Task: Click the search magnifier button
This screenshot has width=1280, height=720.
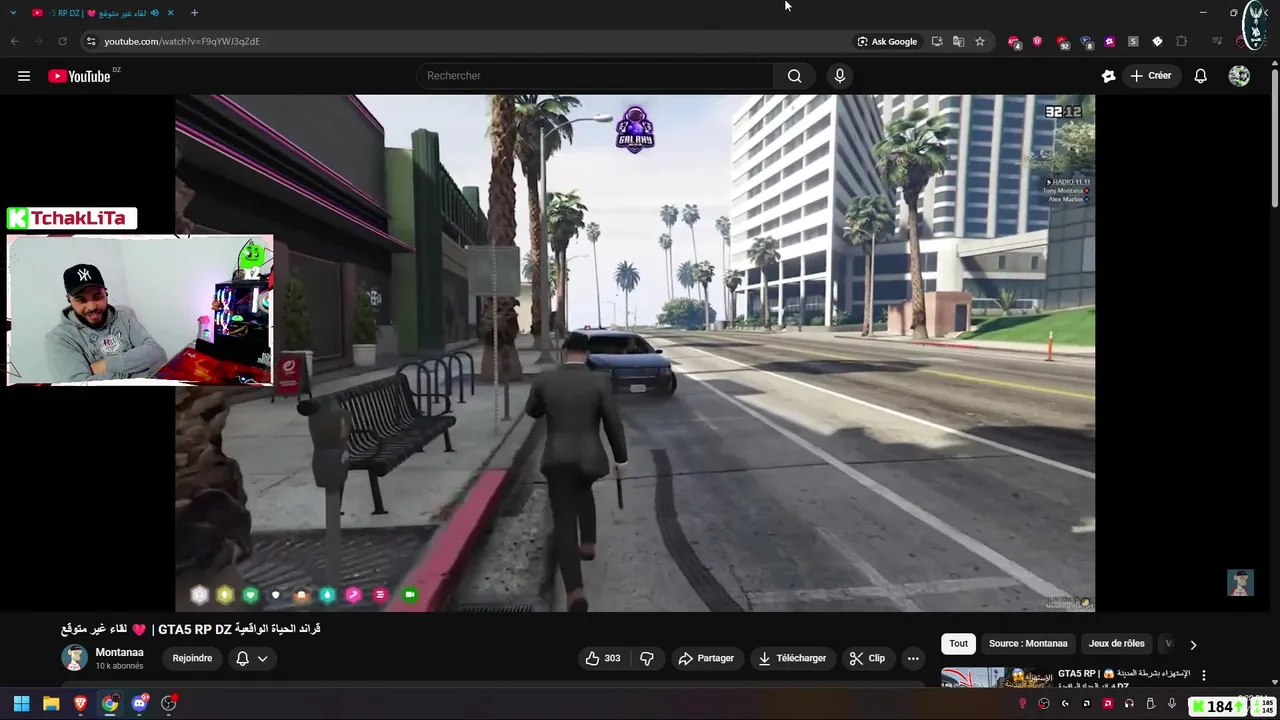Action: tap(794, 76)
